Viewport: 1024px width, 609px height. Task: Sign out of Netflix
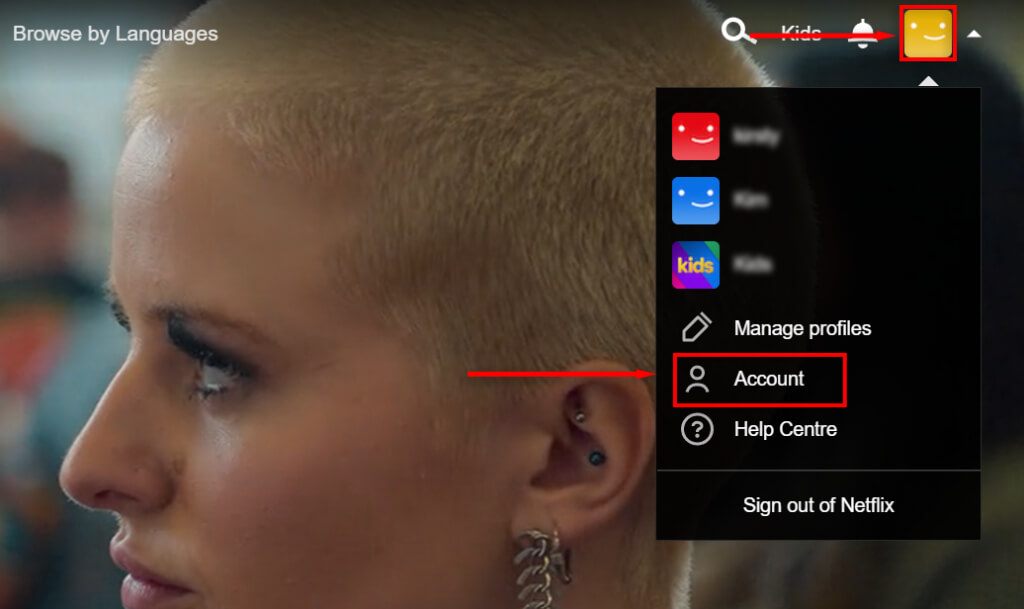pos(818,505)
